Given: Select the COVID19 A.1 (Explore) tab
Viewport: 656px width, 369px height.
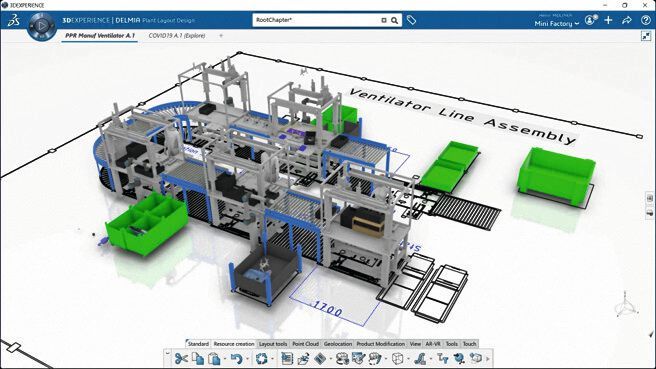Looking at the screenshot, I should tap(177, 36).
